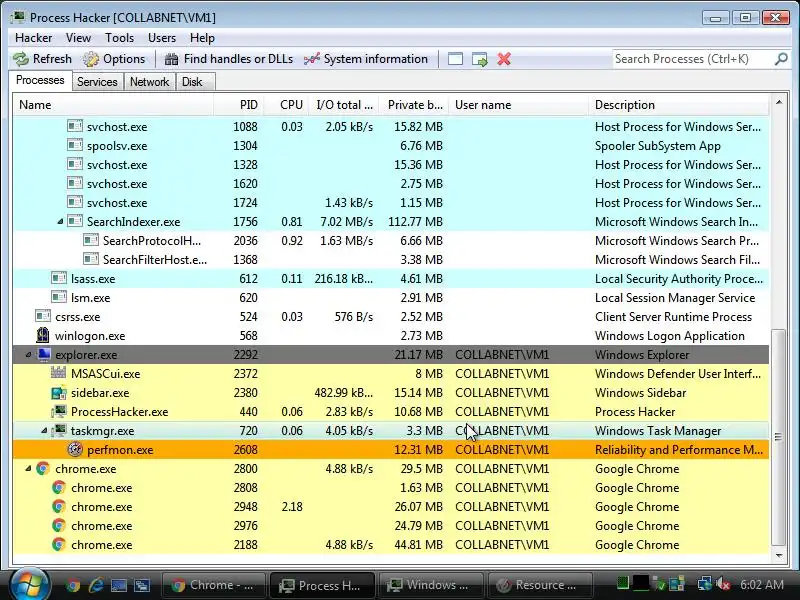The width and height of the screenshot is (800, 600).
Task: Click the explorer.exe monitor icon
Action: [43, 355]
